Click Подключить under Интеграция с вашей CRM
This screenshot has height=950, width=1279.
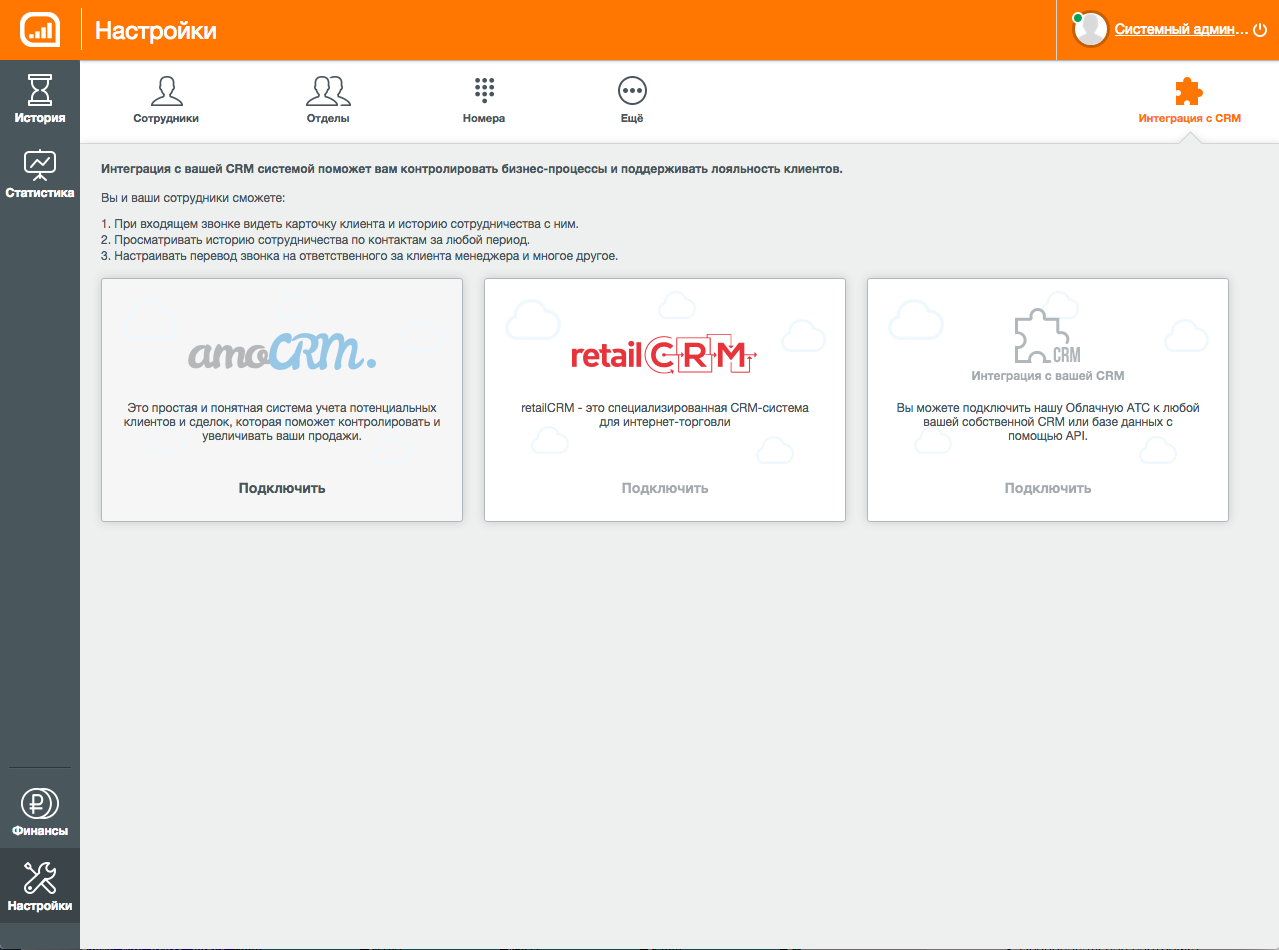[x=1048, y=488]
